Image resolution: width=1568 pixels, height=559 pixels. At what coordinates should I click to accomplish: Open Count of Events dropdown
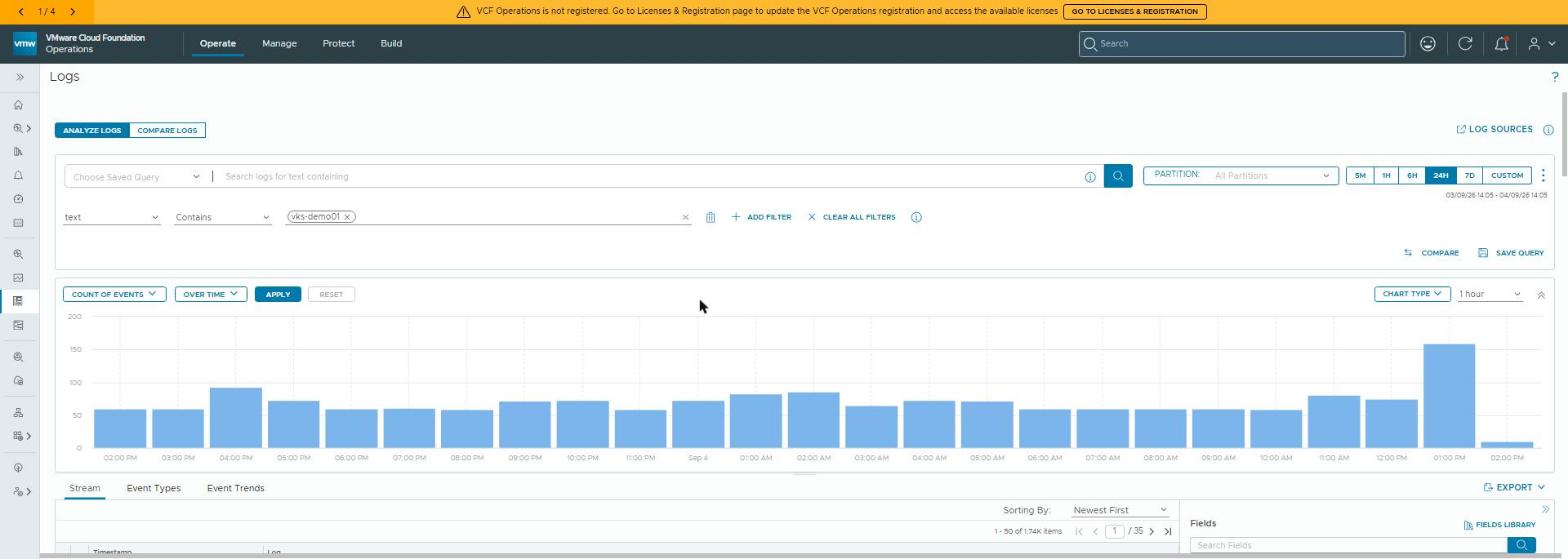click(114, 294)
